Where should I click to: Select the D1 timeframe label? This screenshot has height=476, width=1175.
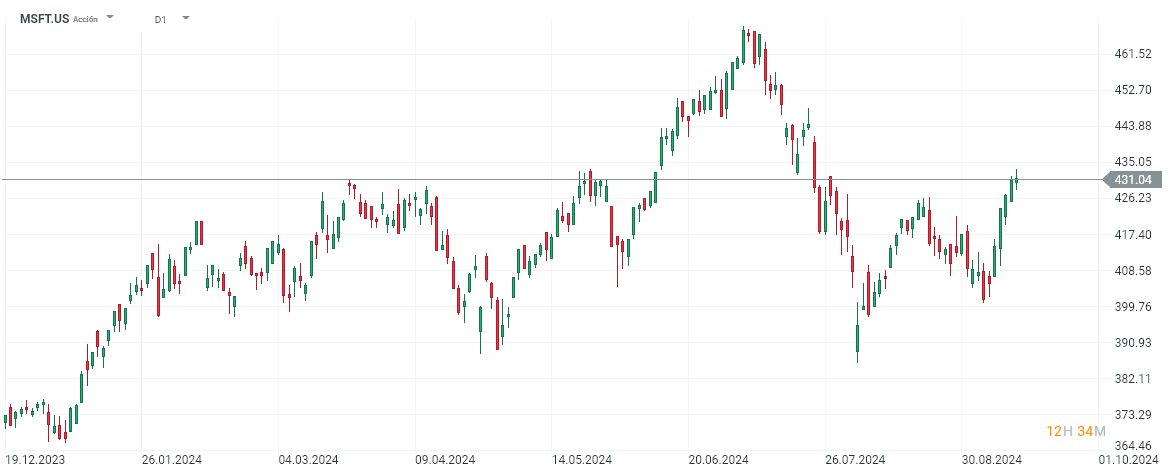click(160, 19)
